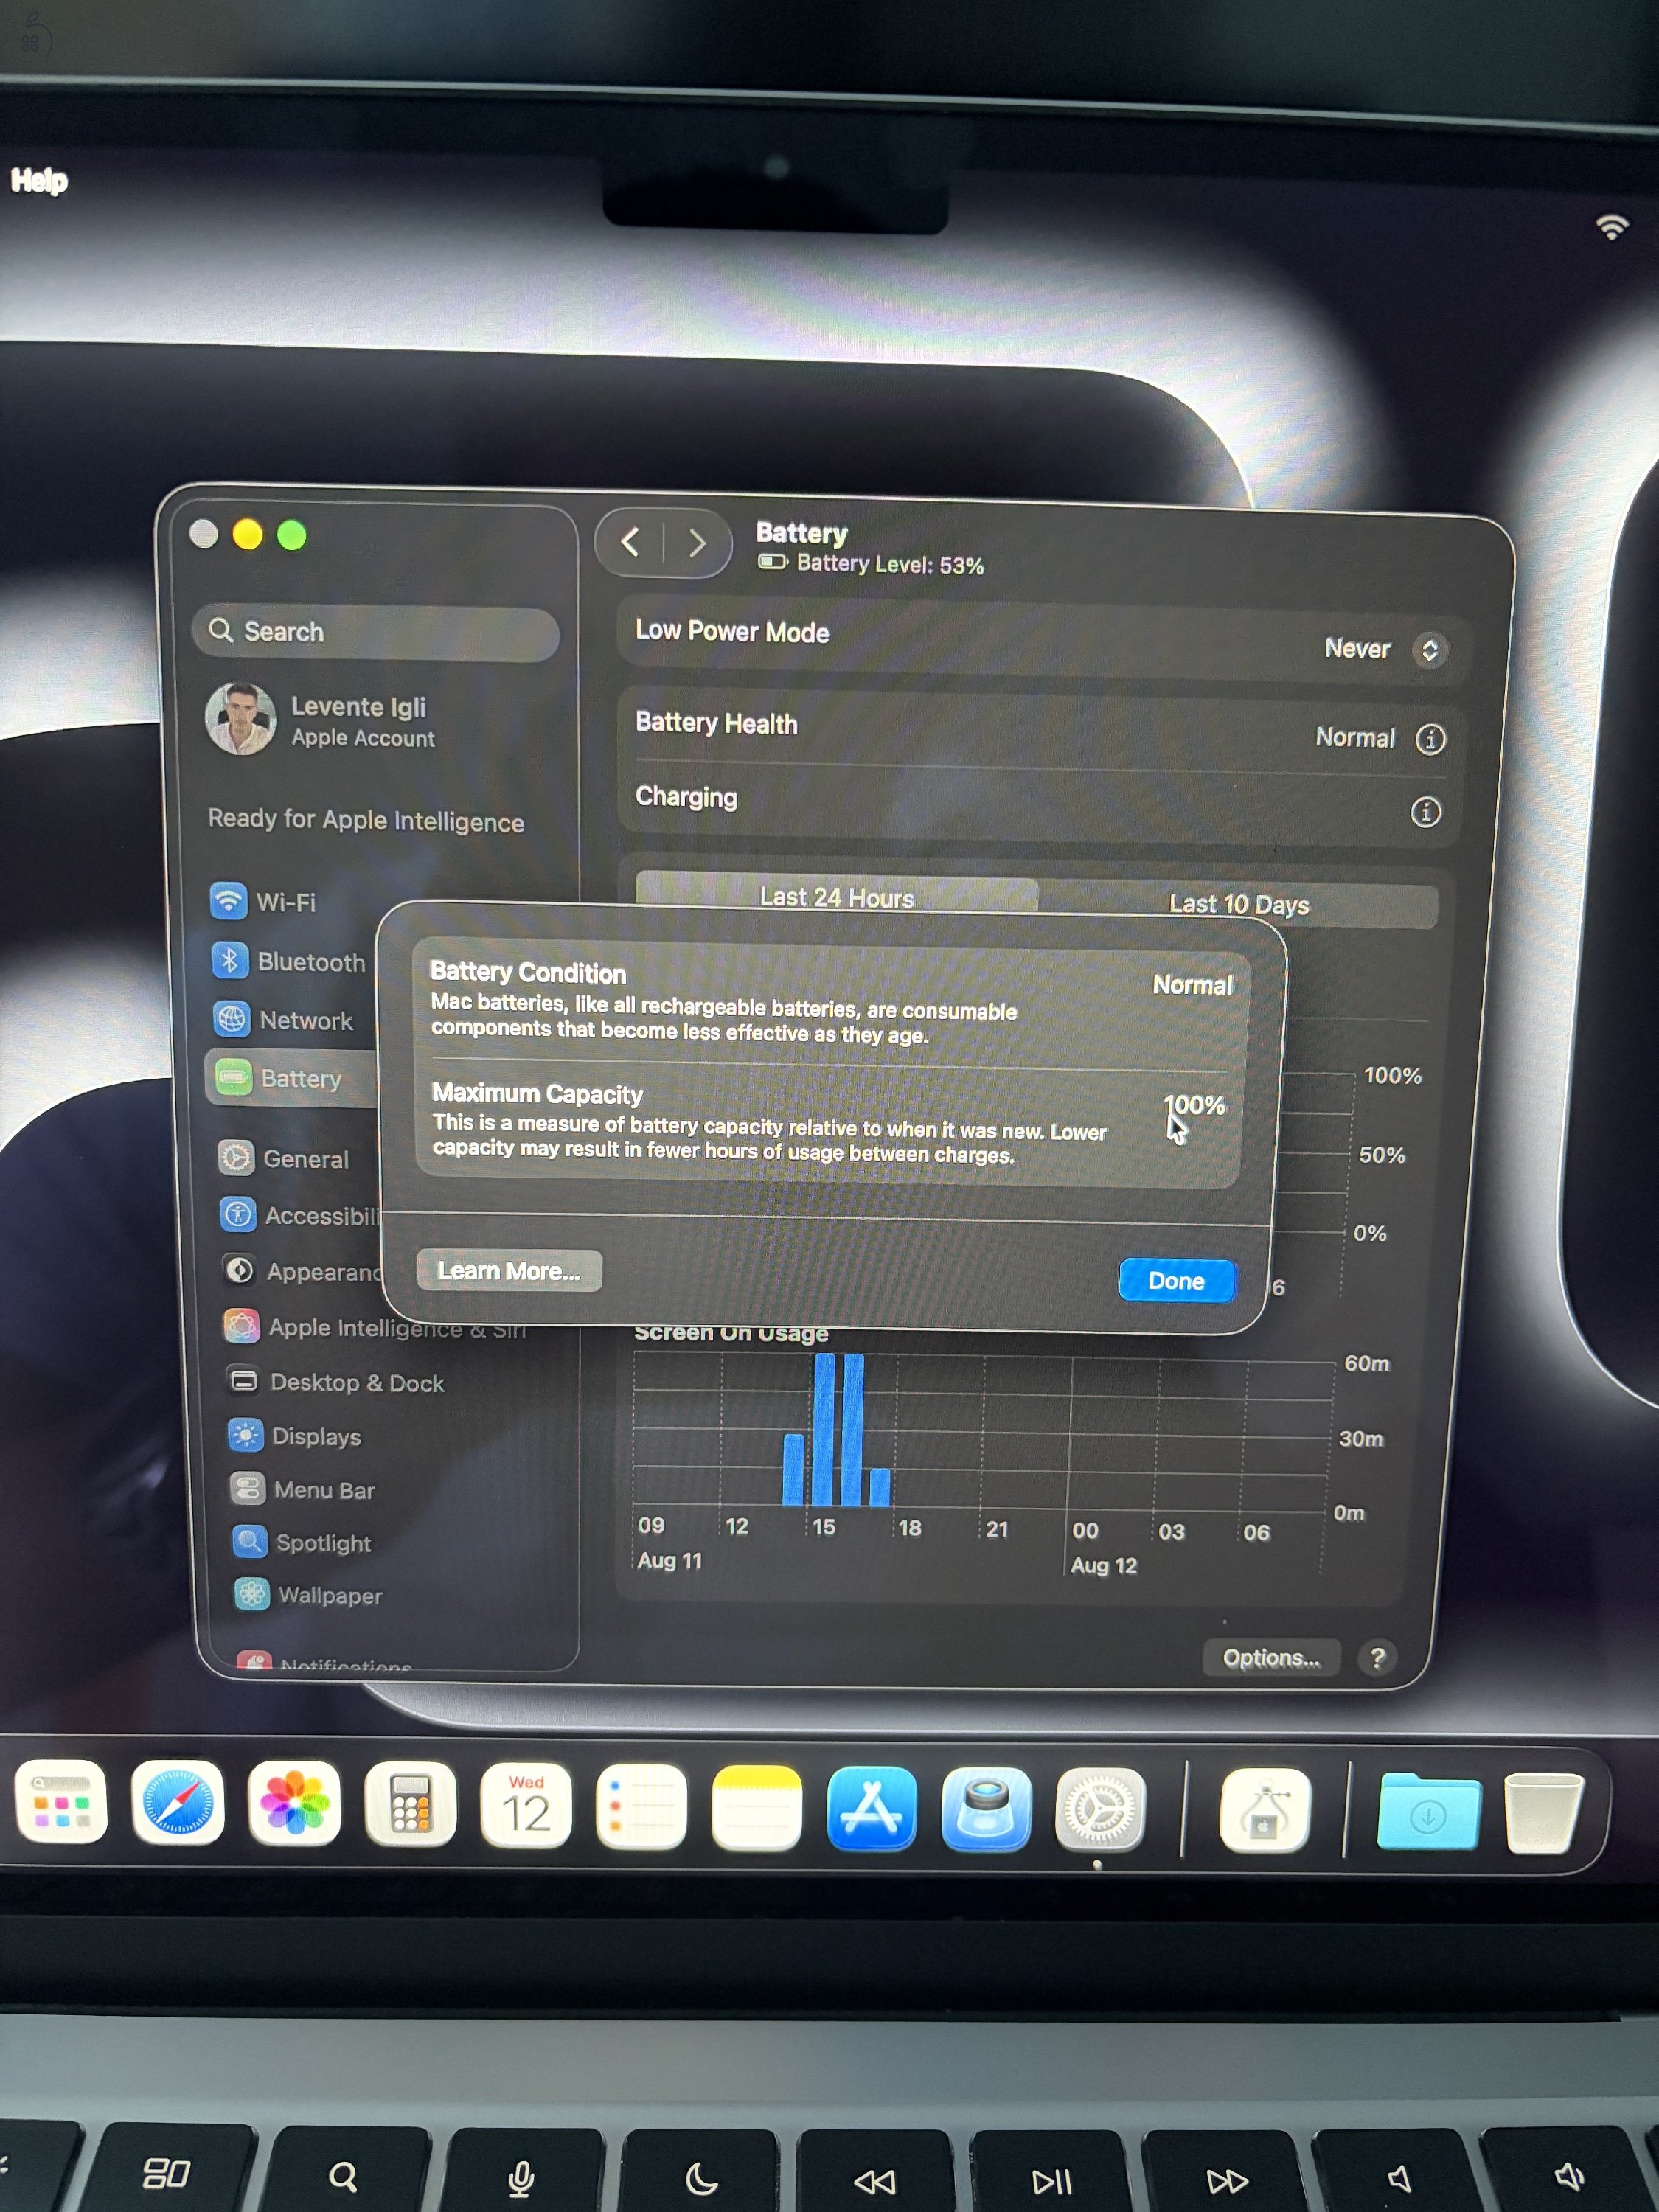Open General settings in the sidebar
Screen dimensions: 1659x2212
pyautogui.click(x=285, y=1158)
